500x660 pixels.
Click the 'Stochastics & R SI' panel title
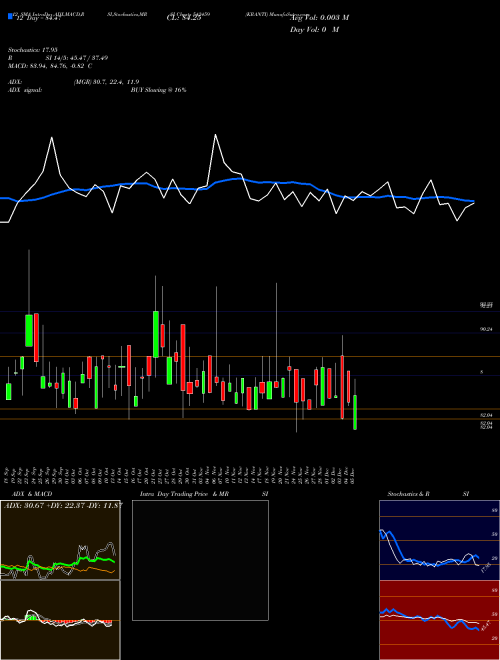(428, 494)
